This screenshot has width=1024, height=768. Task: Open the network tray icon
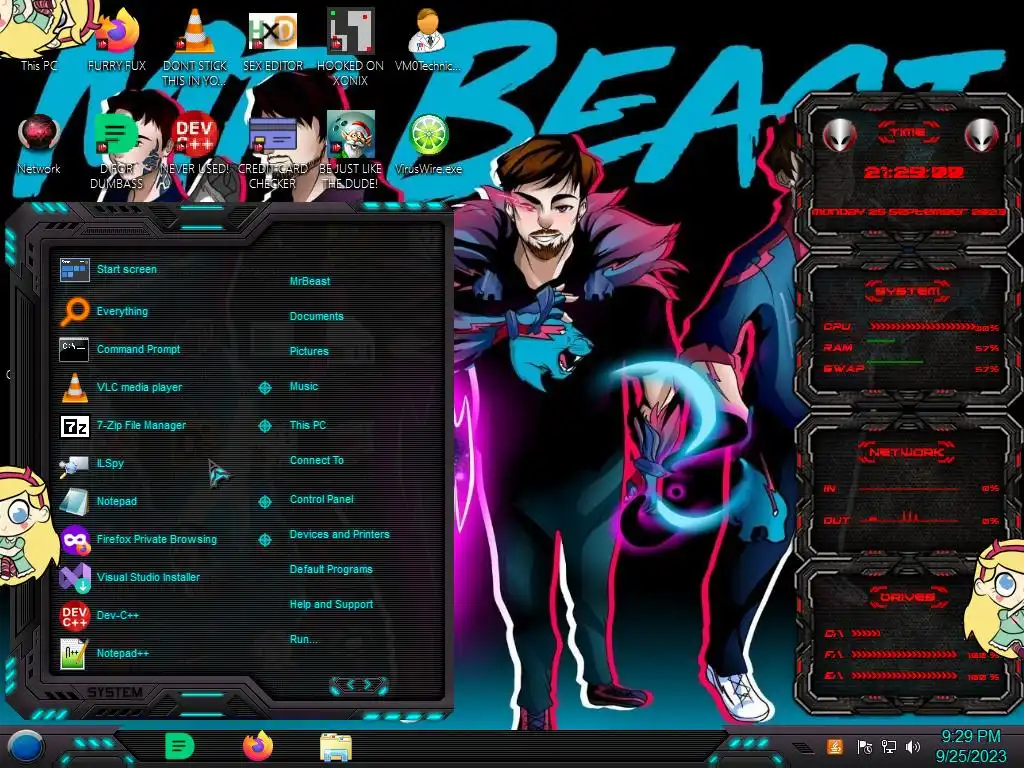point(889,747)
